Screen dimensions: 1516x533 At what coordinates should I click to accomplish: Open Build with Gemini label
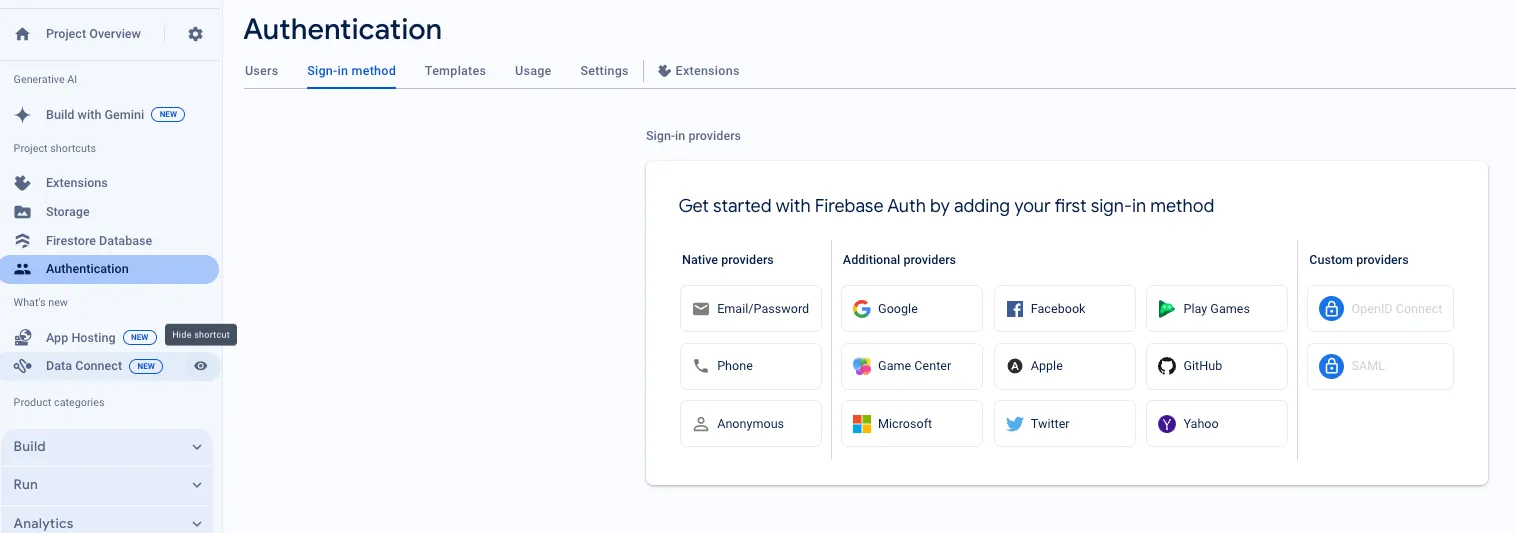tap(95, 115)
